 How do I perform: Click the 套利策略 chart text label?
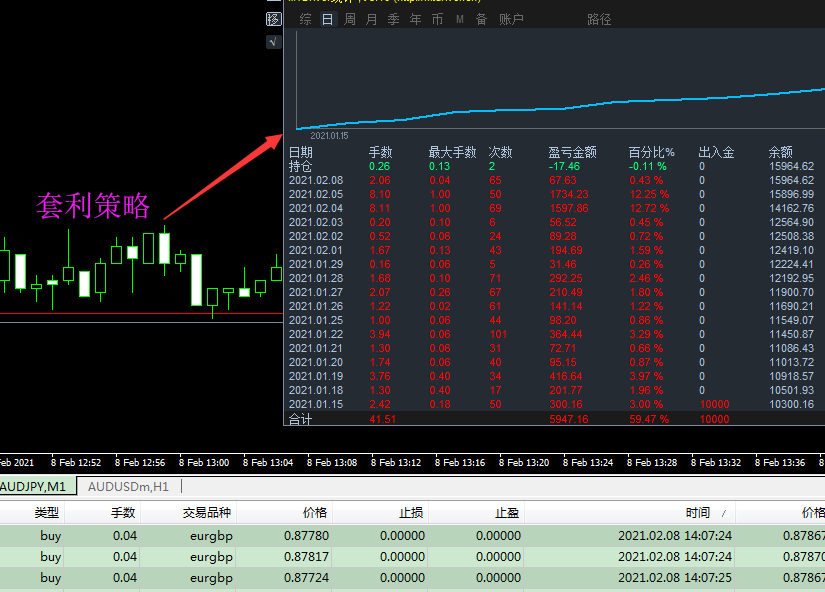(x=93, y=206)
